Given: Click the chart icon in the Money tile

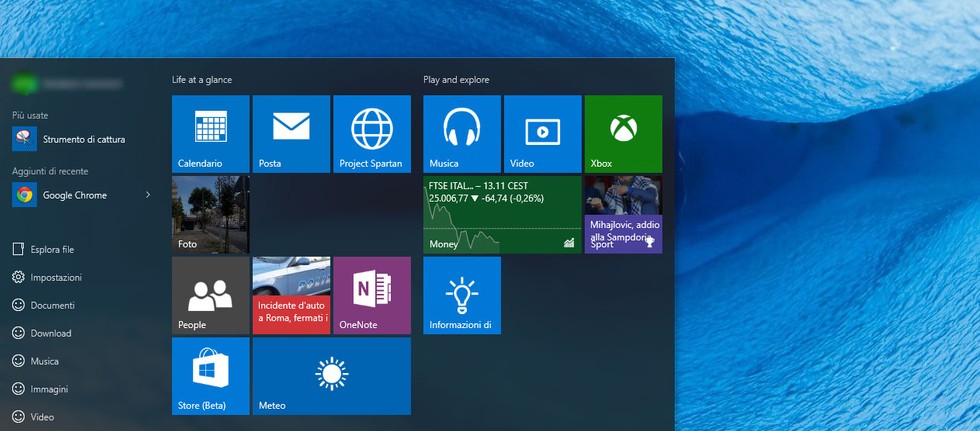Looking at the screenshot, I should click(x=569, y=243).
